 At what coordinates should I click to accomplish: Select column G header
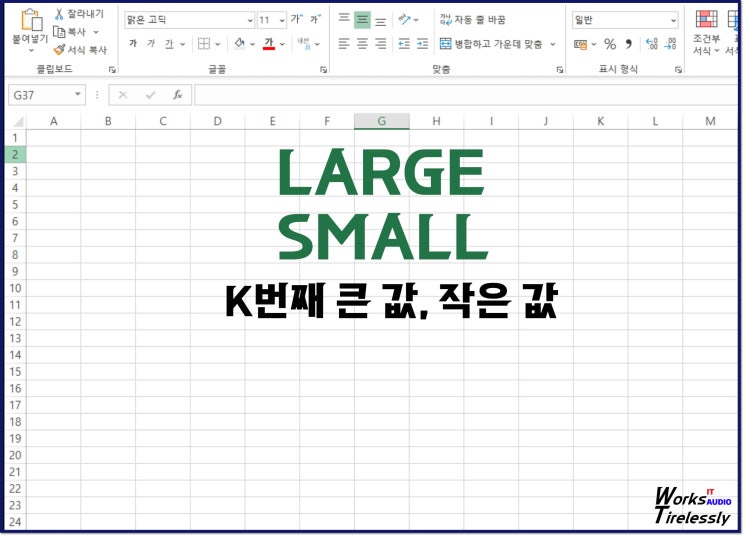click(x=381, y=121)
